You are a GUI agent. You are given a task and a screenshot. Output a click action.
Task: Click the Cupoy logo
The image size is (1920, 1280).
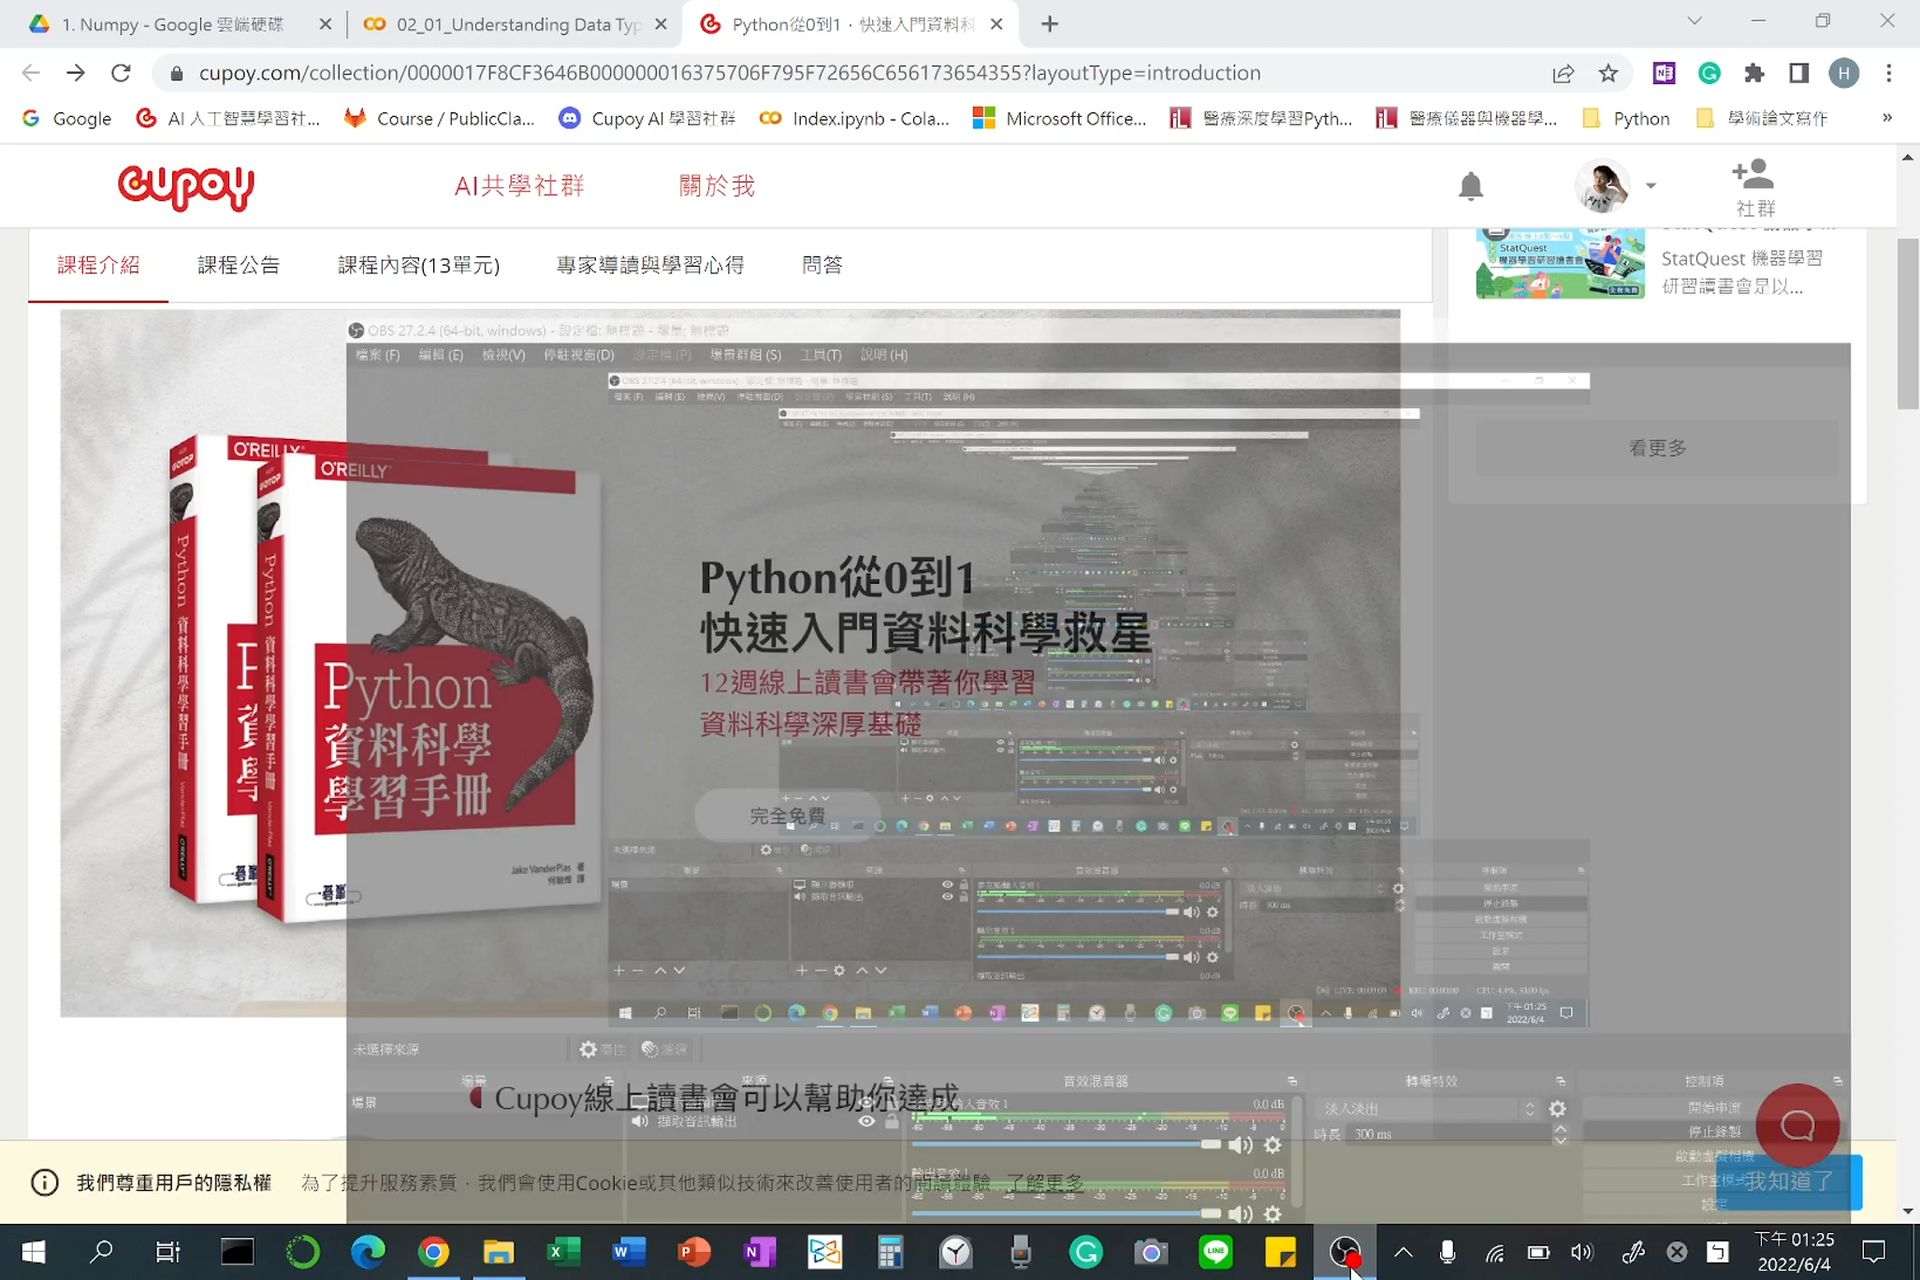tap(185, 188)
